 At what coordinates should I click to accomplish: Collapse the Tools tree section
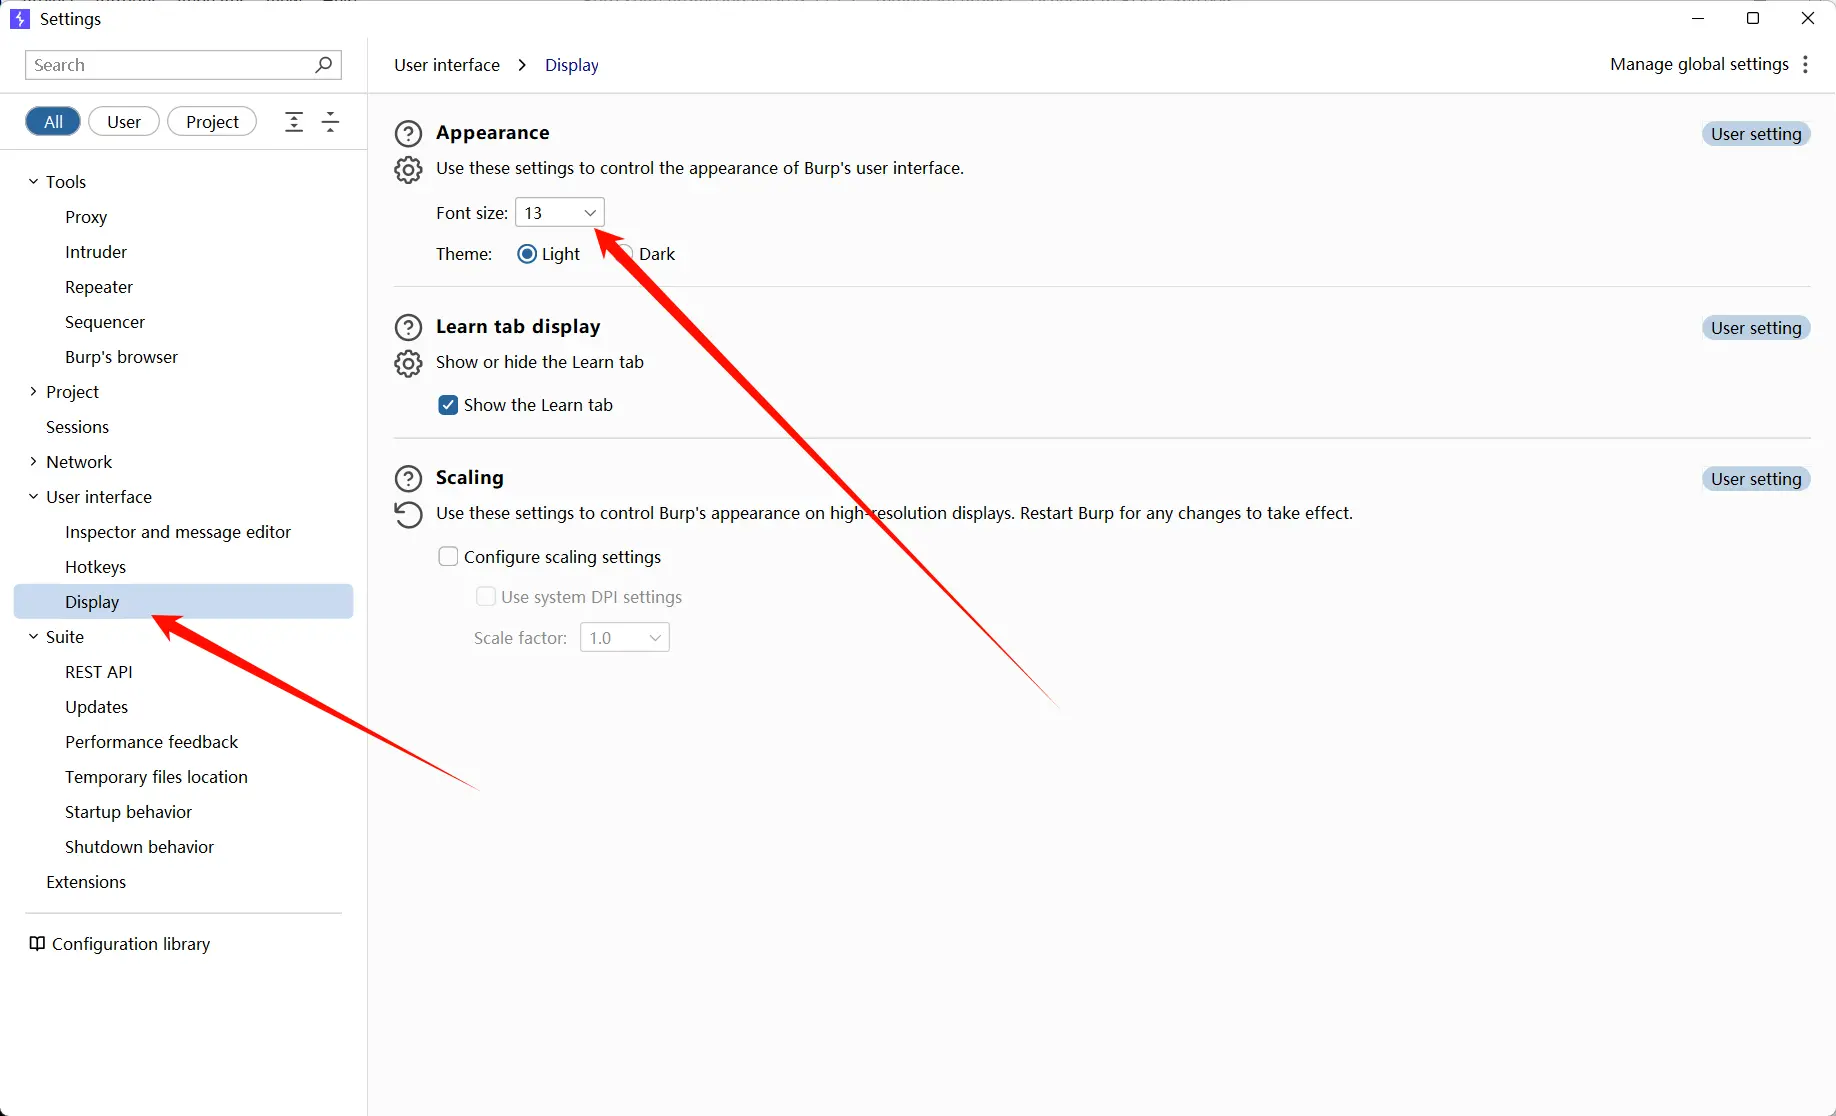(x=33, y=182)
